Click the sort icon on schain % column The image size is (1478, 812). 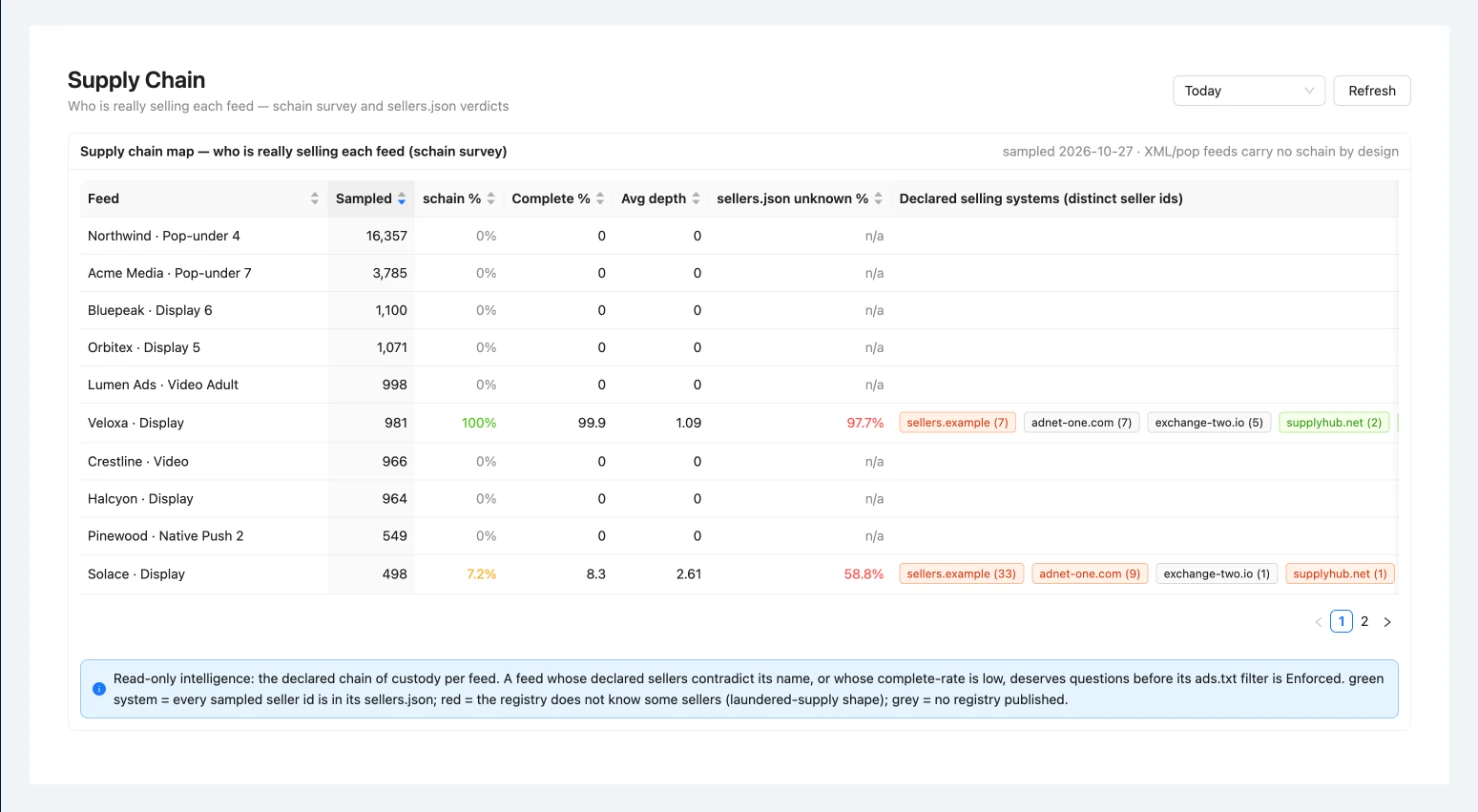pos(490,199)
